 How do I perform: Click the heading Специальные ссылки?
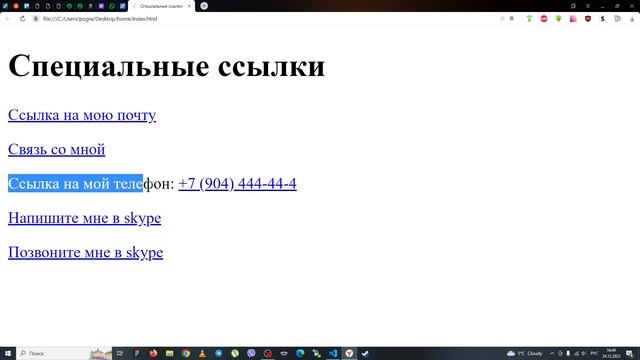(x=167, y=65)
